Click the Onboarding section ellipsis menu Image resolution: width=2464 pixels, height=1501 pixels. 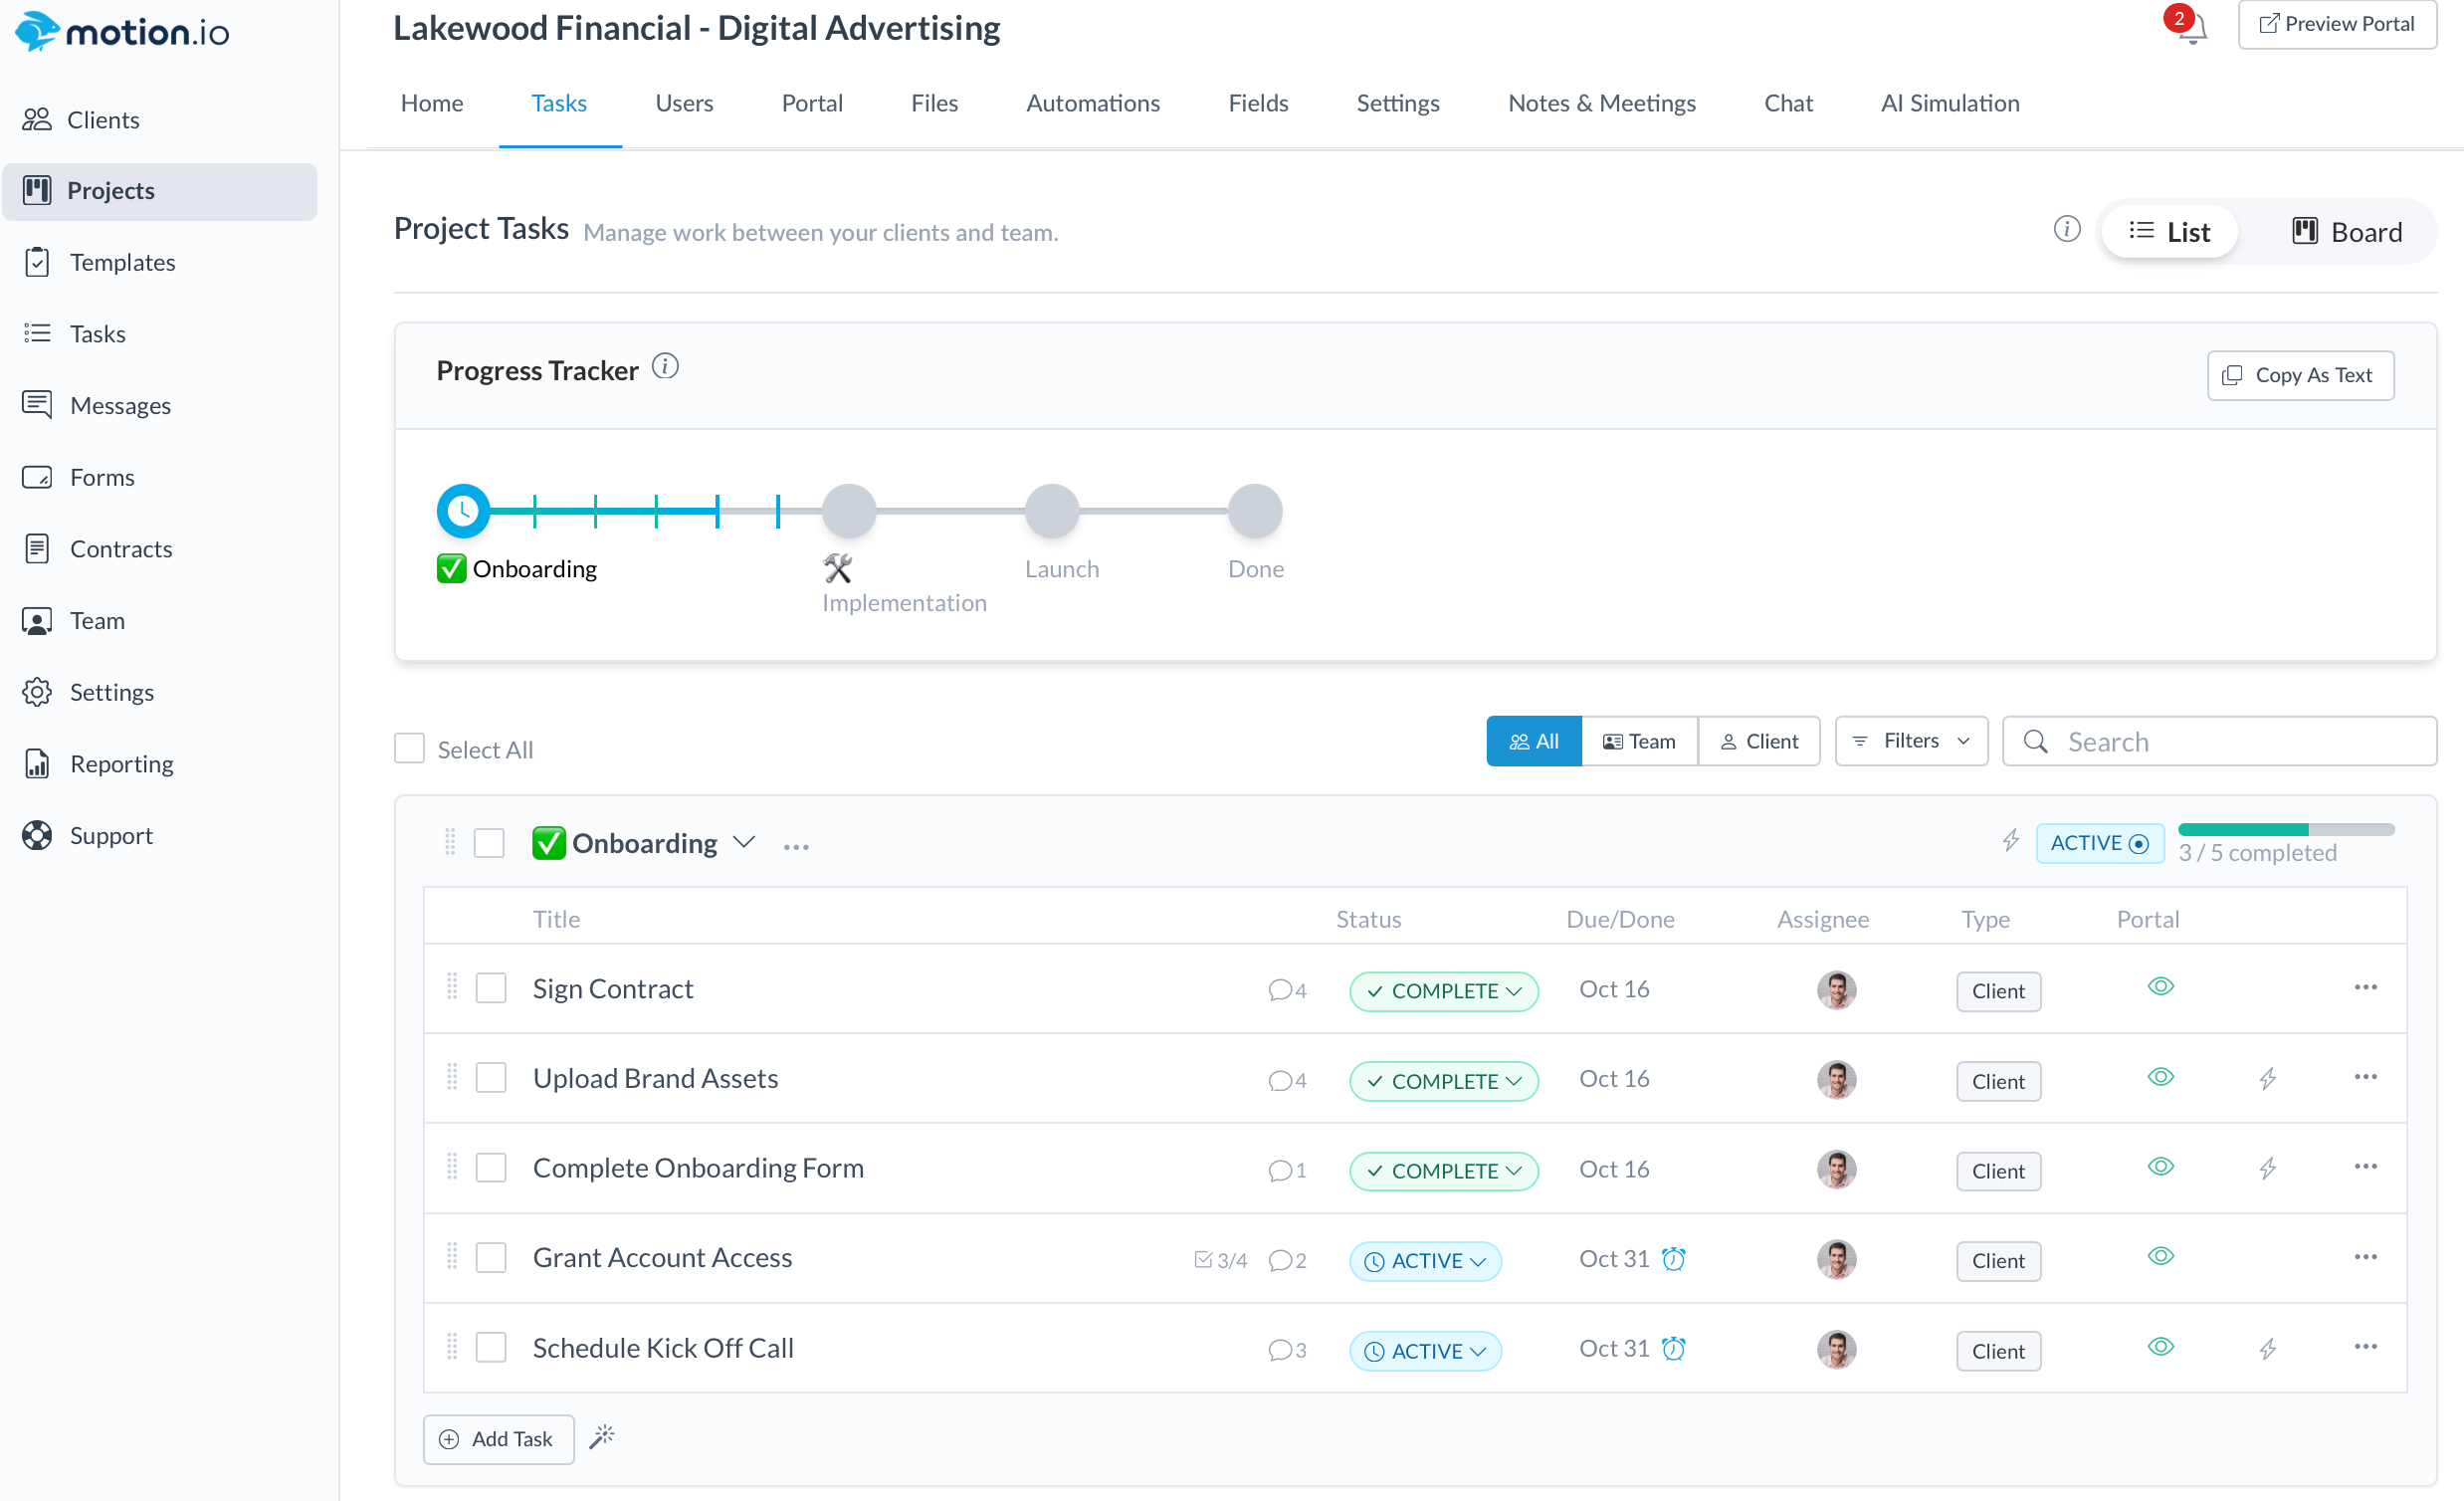point(796,846)
